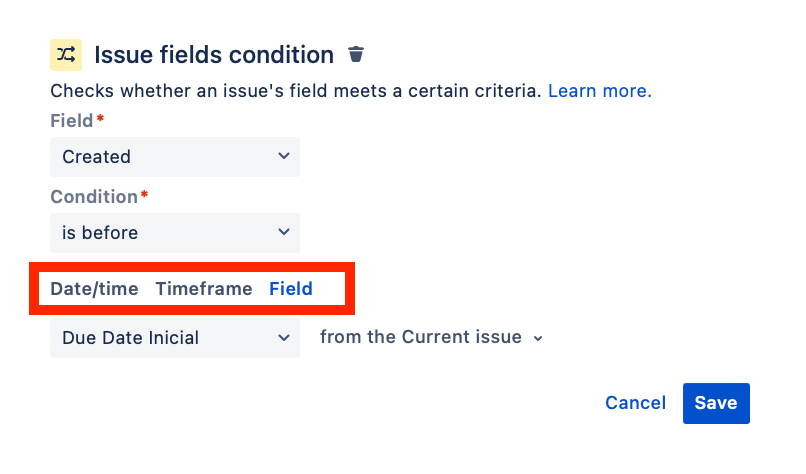Viewport: 806px width, 474px height.
Task: Click the yellow Issue fields condition icon
Action: pos(66,54)
